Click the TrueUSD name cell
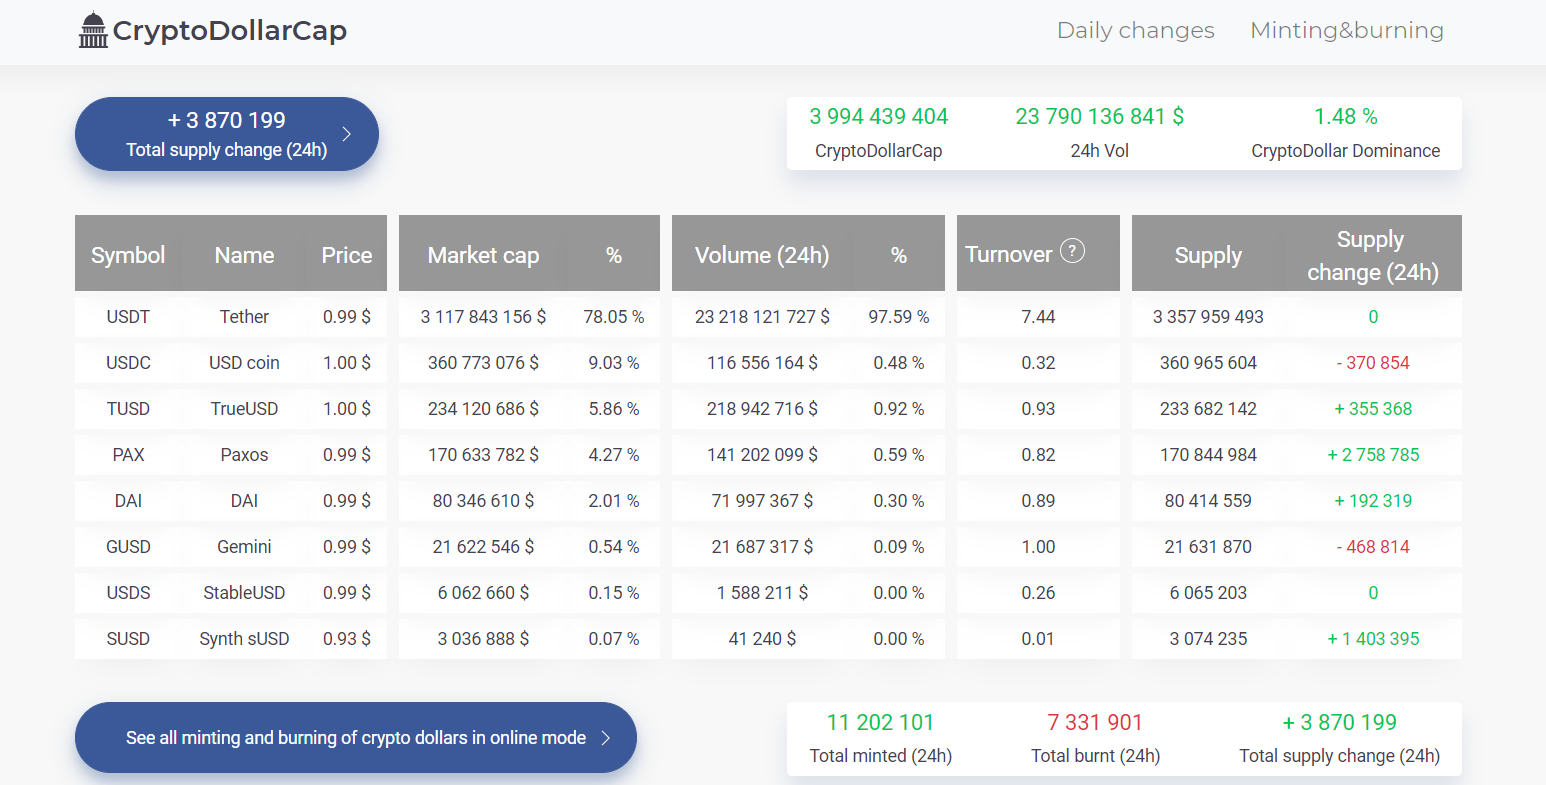The height and width of the screenshot is (785, 1546). click(x=244, y=409)
